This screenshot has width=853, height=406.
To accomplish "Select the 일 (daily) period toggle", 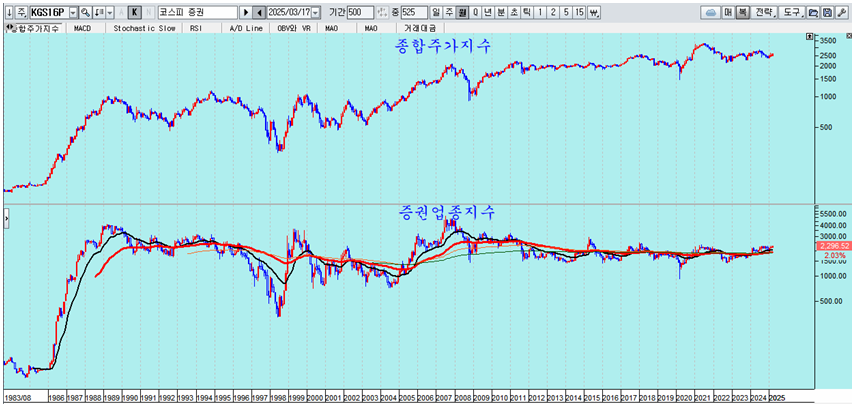I will [x=435, y=12].
